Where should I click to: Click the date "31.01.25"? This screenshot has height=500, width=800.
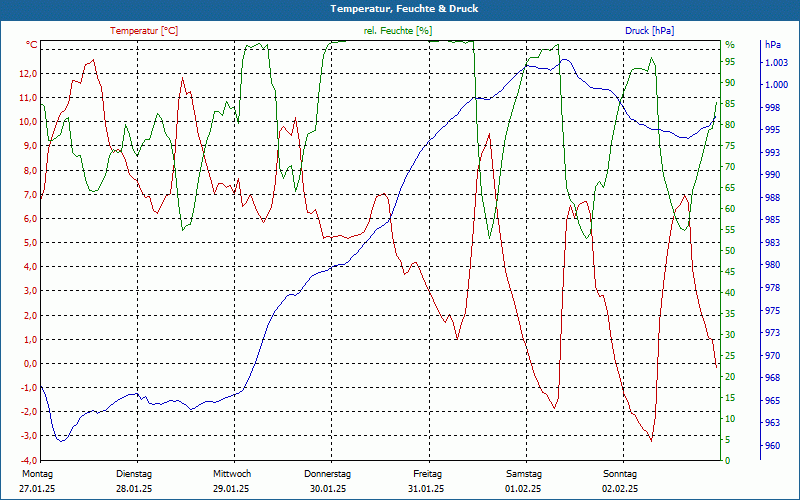tap(426, 489)
